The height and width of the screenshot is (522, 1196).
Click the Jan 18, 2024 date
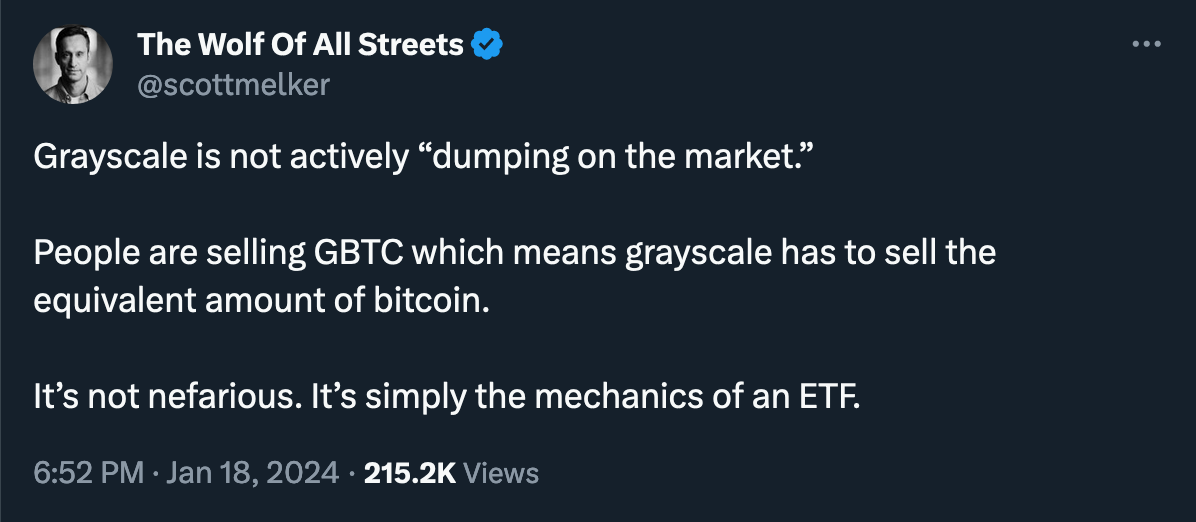point(252,474)
